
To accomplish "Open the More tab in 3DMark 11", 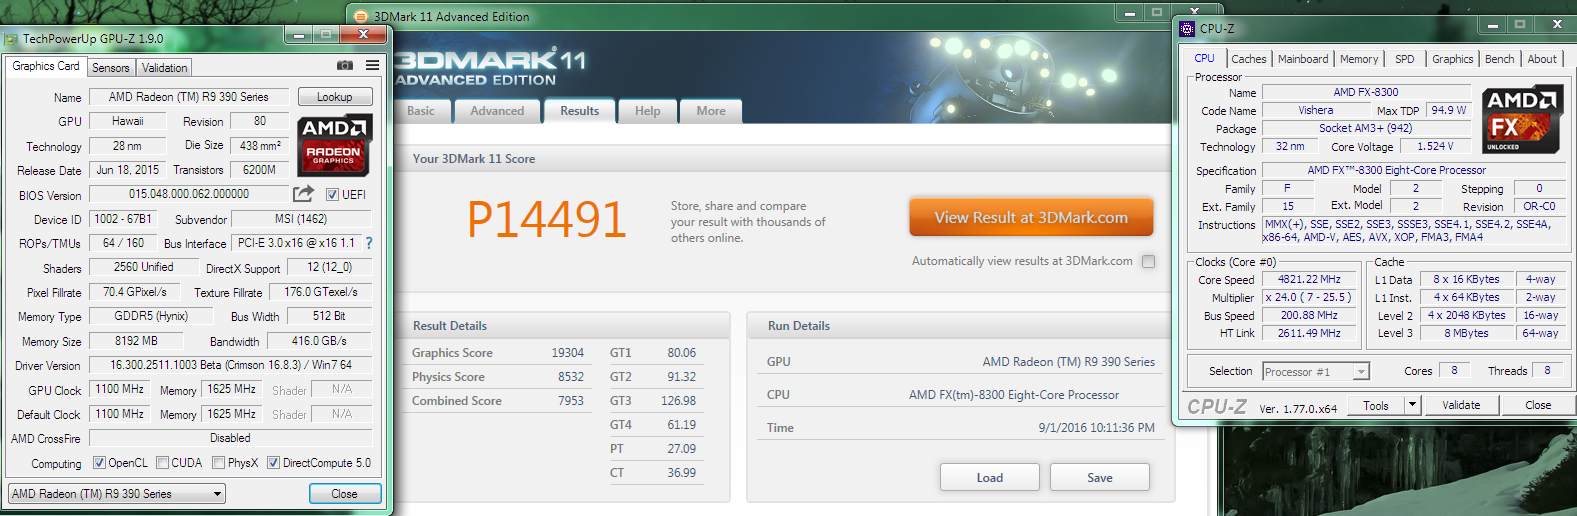I will [x=711, y=111].
